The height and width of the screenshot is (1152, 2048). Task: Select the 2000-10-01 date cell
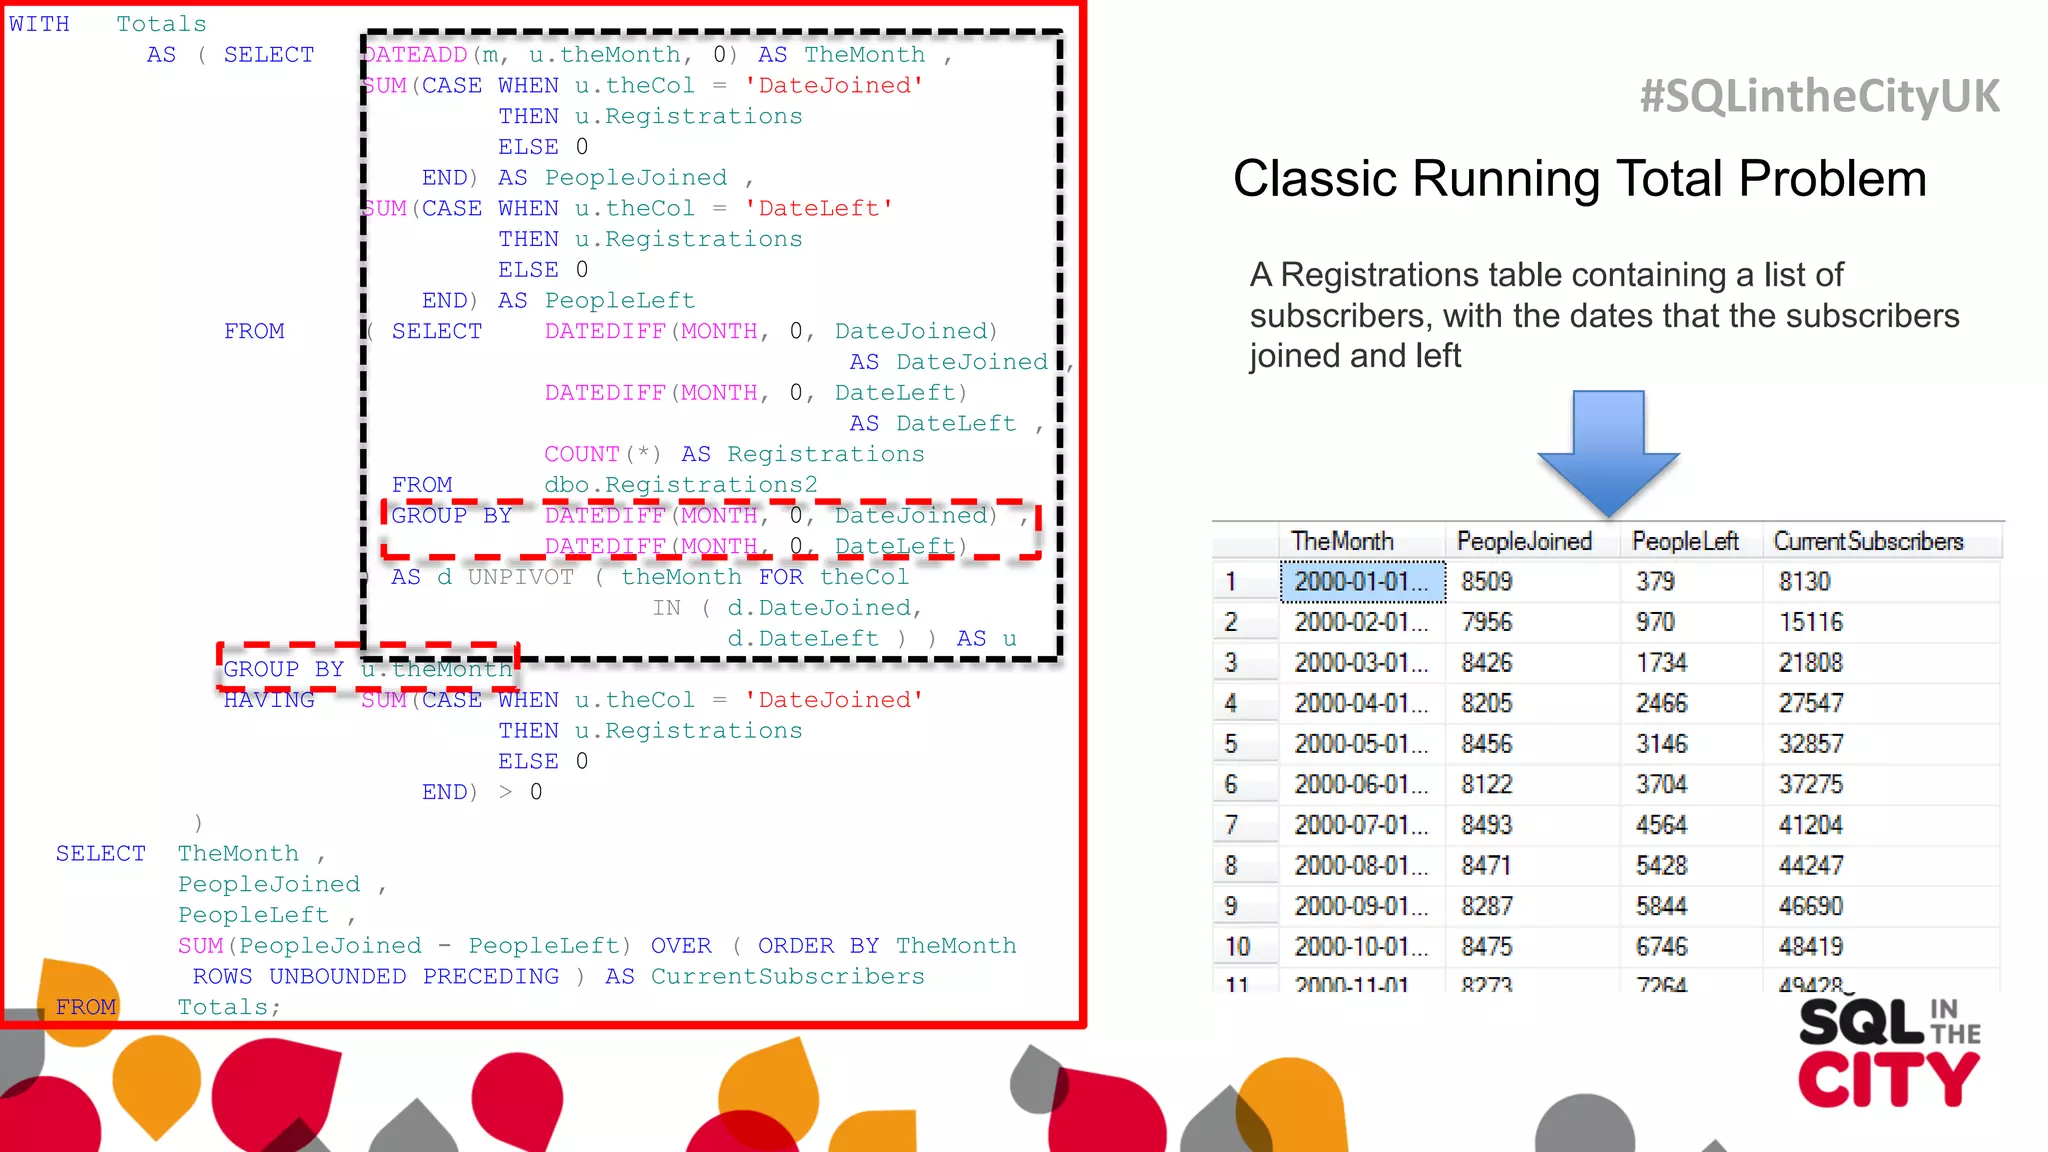(x=1363, y=946)
